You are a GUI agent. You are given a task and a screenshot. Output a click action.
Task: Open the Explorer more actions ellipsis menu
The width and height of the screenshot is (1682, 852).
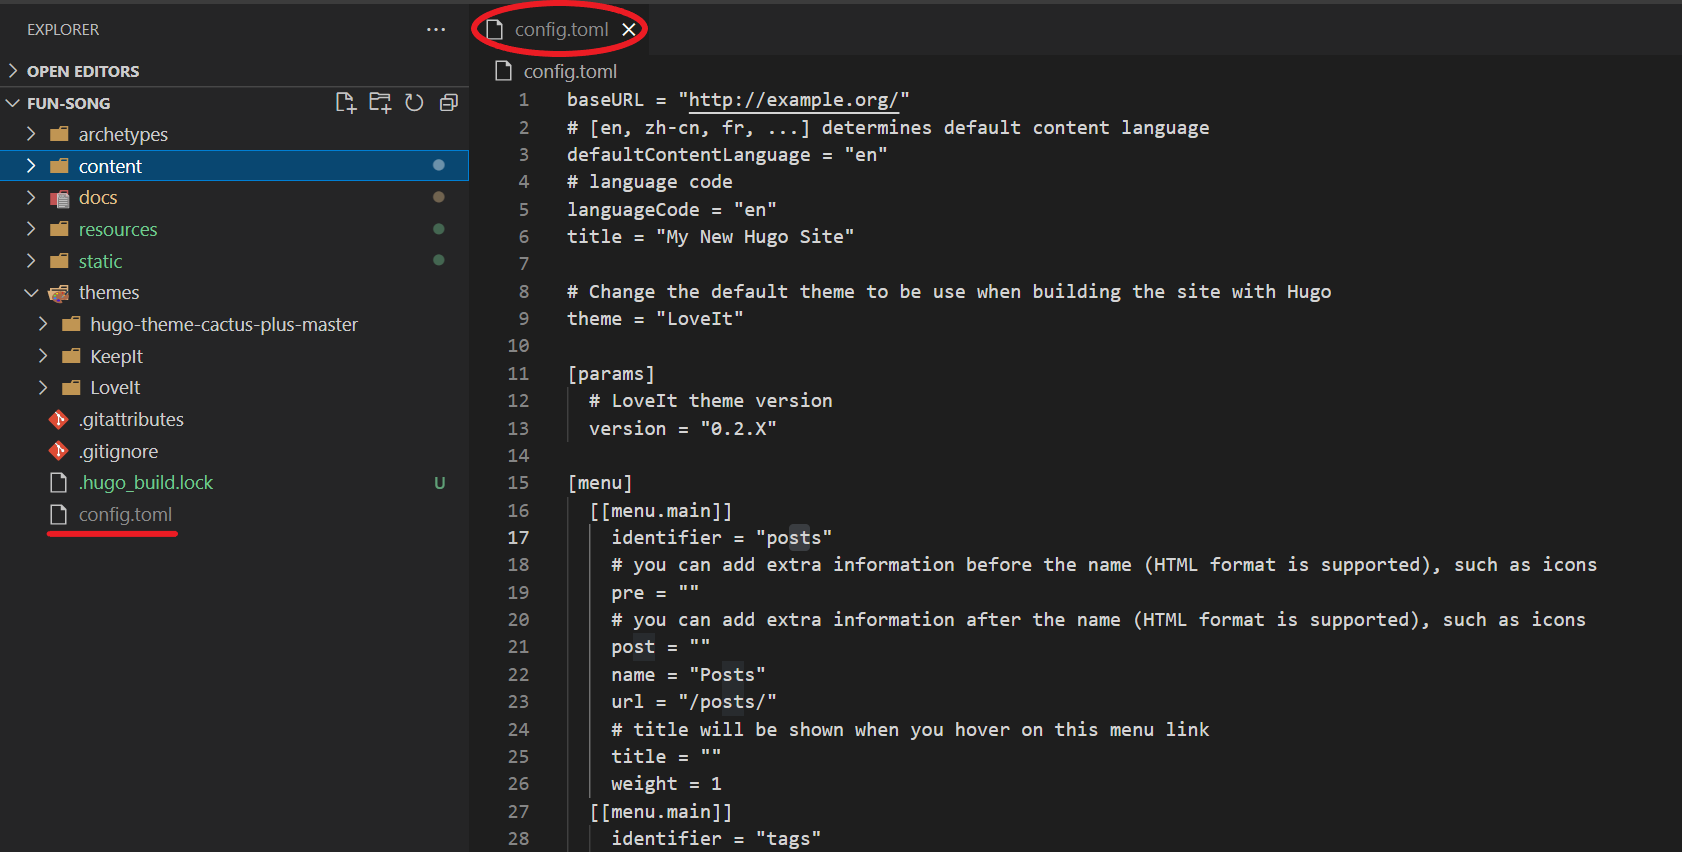click(x=436, y=30)
